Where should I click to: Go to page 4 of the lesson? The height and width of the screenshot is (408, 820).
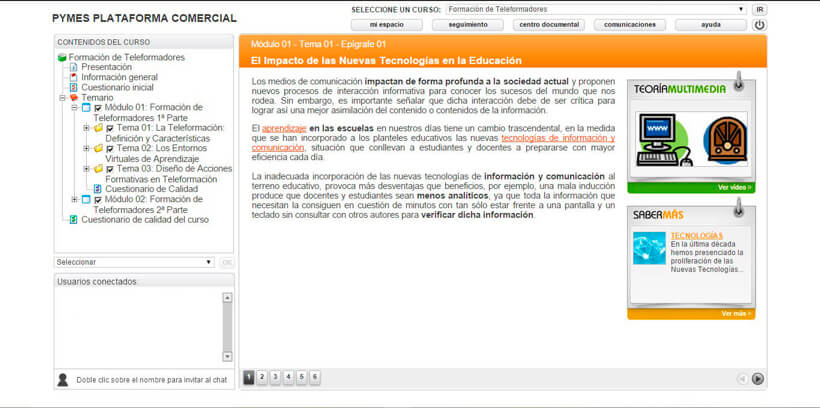pyautogui.click(x=288, y=378)
